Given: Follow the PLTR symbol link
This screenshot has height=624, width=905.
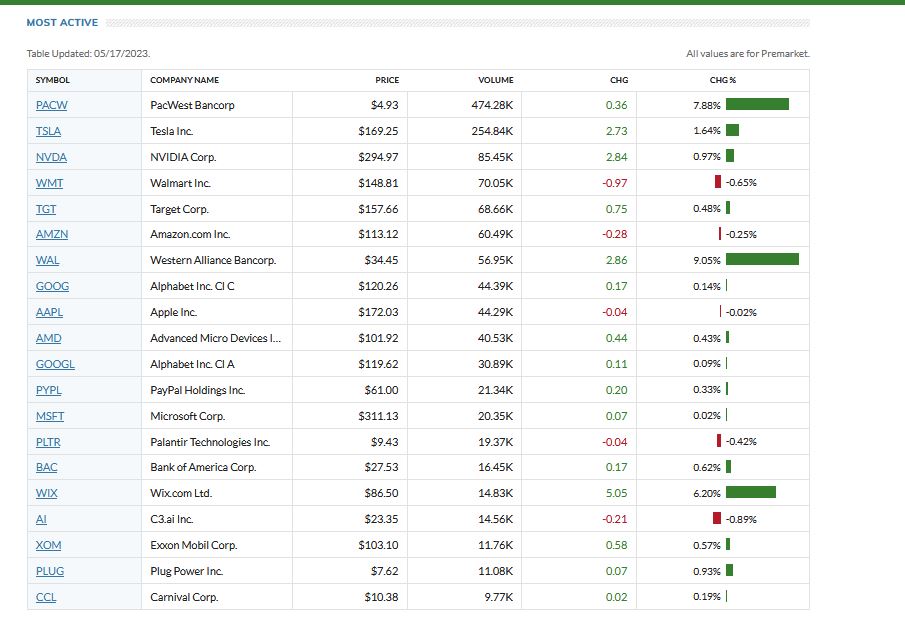Looking at the screenshot, I should [x=49, y=442].
